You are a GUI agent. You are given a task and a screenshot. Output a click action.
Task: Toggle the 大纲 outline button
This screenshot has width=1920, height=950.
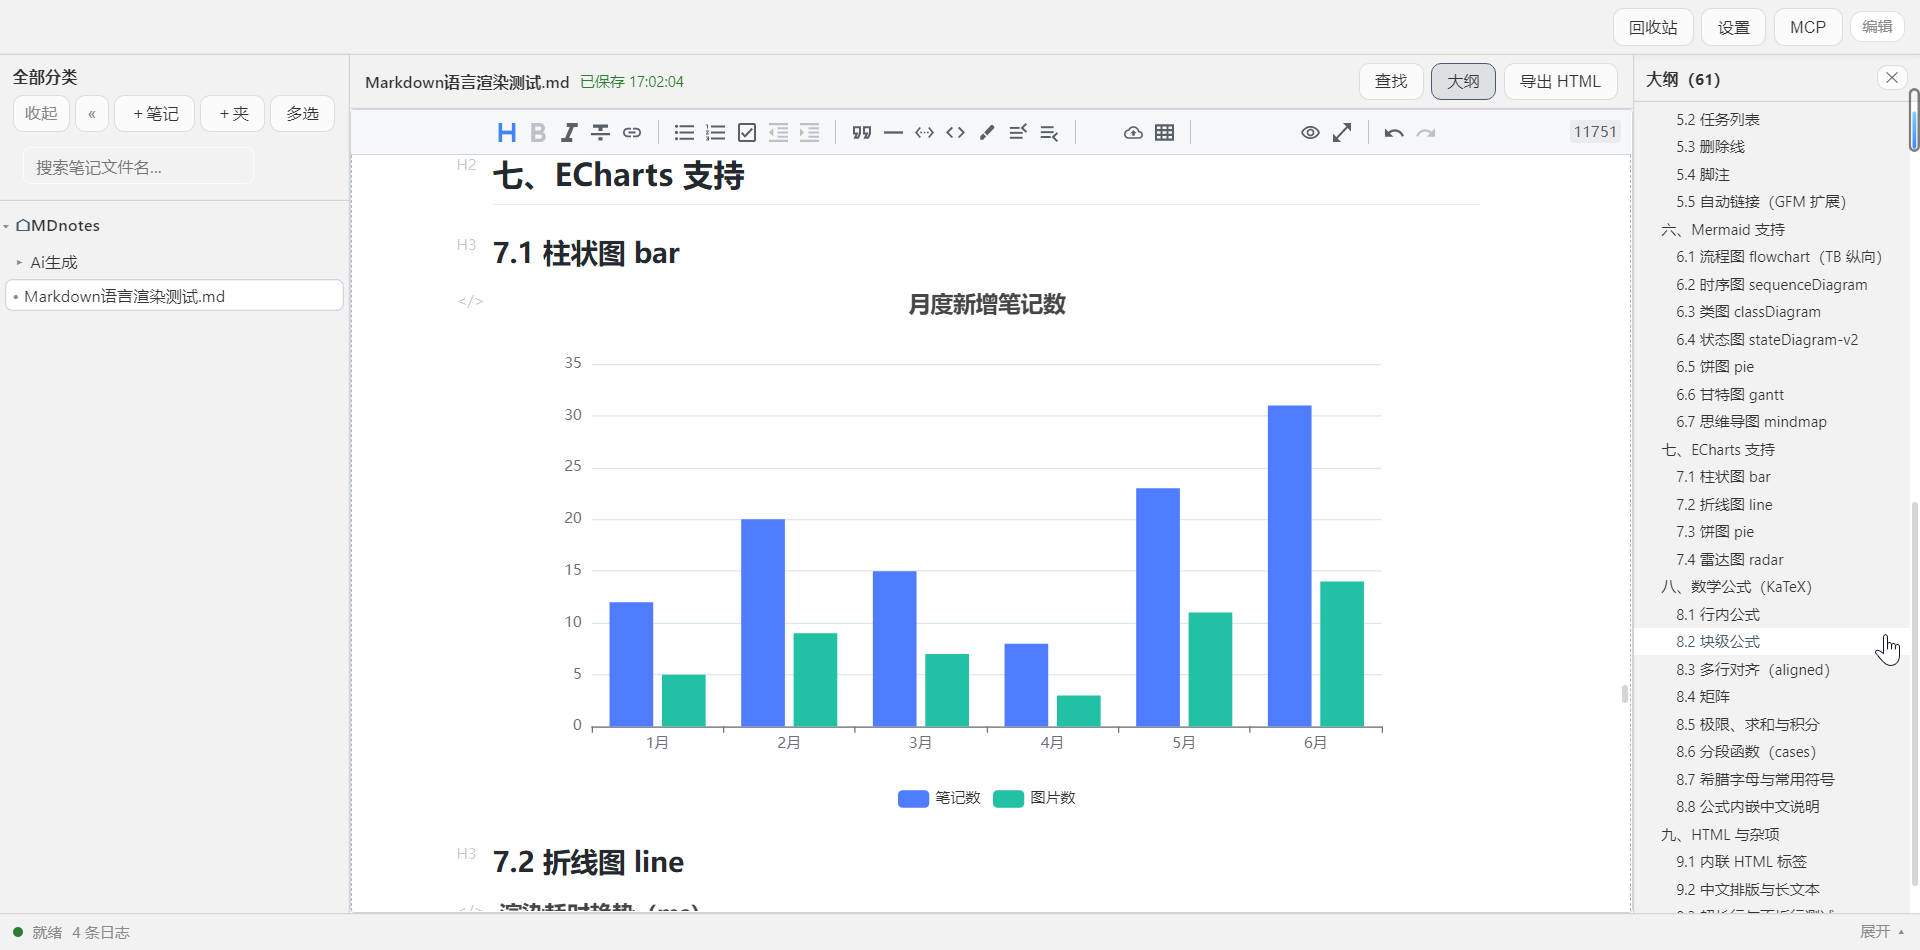1463,81
